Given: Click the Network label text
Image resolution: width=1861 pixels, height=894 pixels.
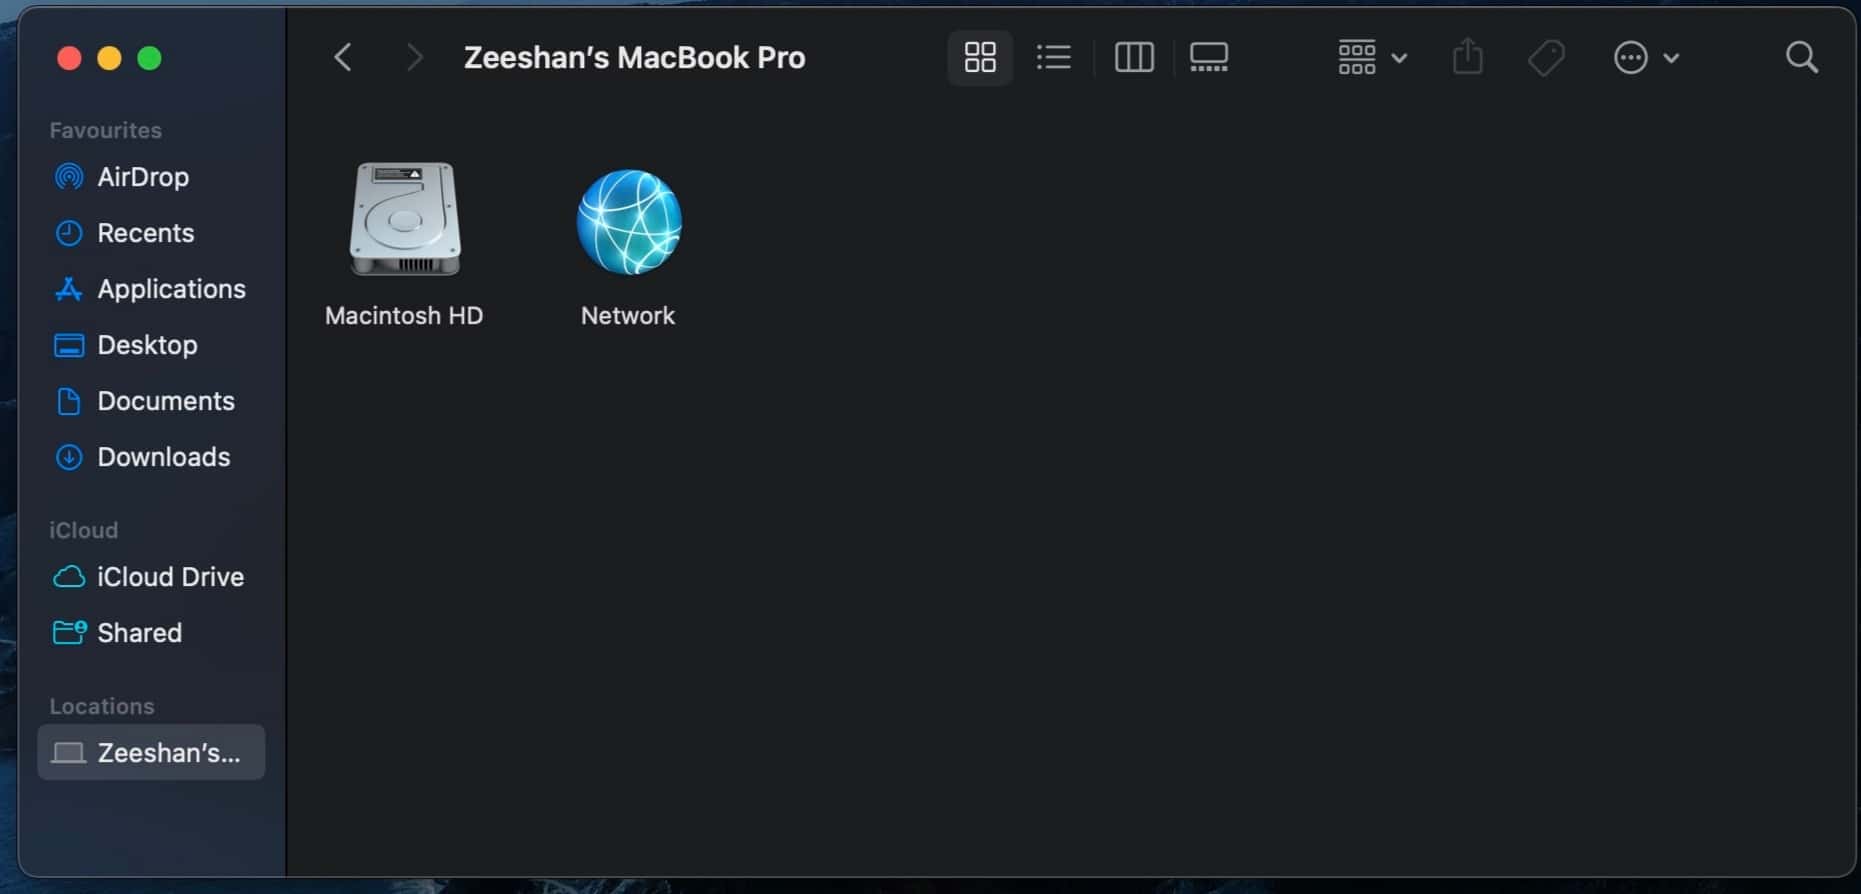Looking at the screenshot, I should (x=628, y=316).
